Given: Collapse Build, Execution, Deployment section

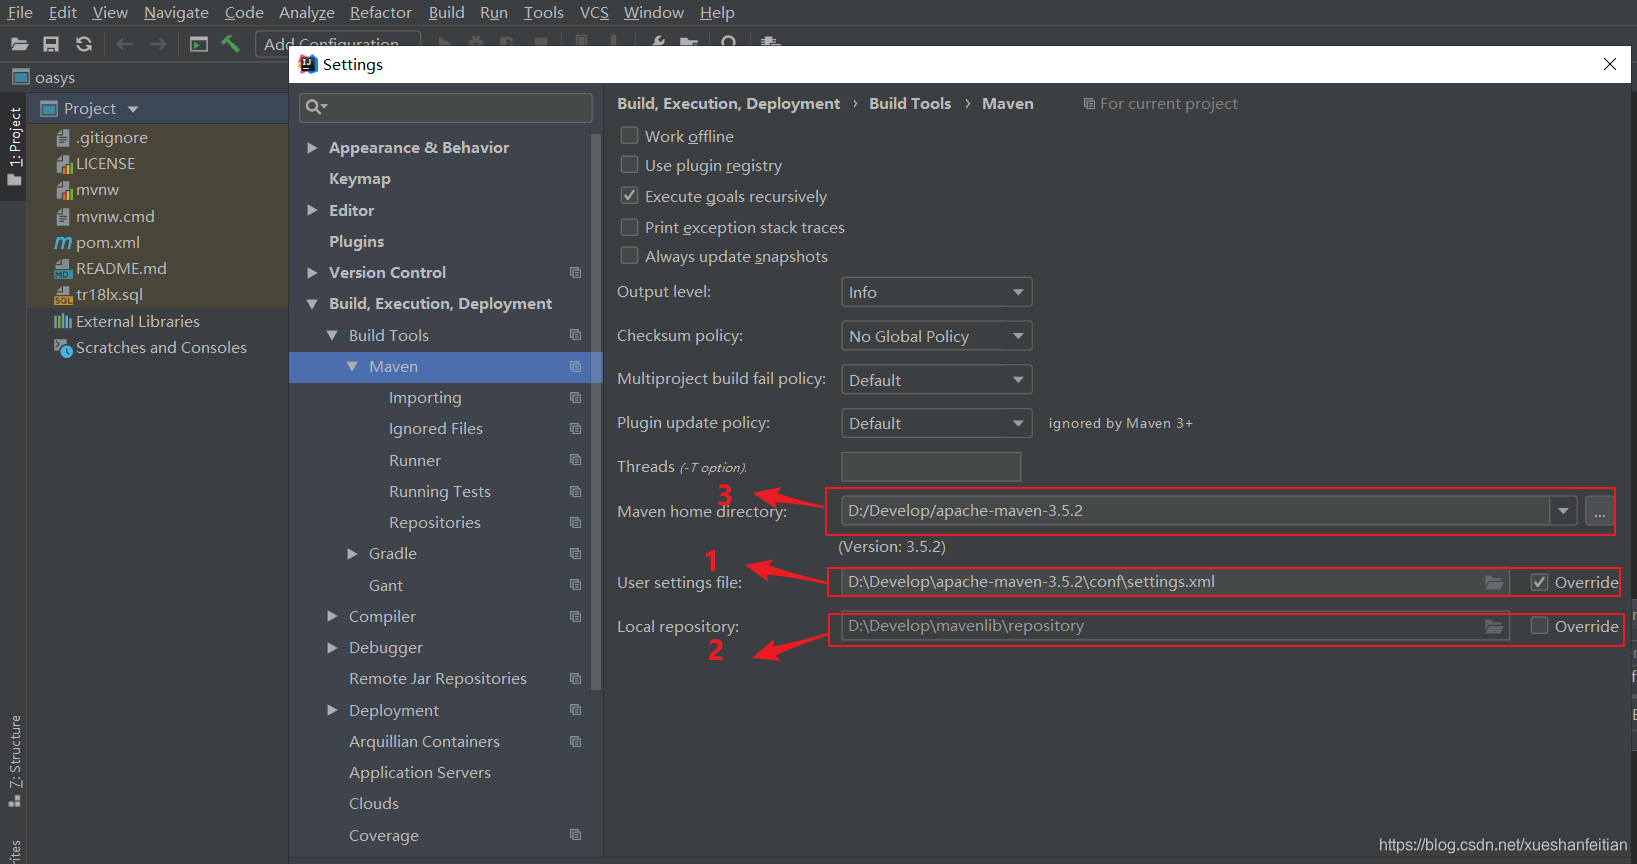Looking at the screenshot, I should [312, 304].
